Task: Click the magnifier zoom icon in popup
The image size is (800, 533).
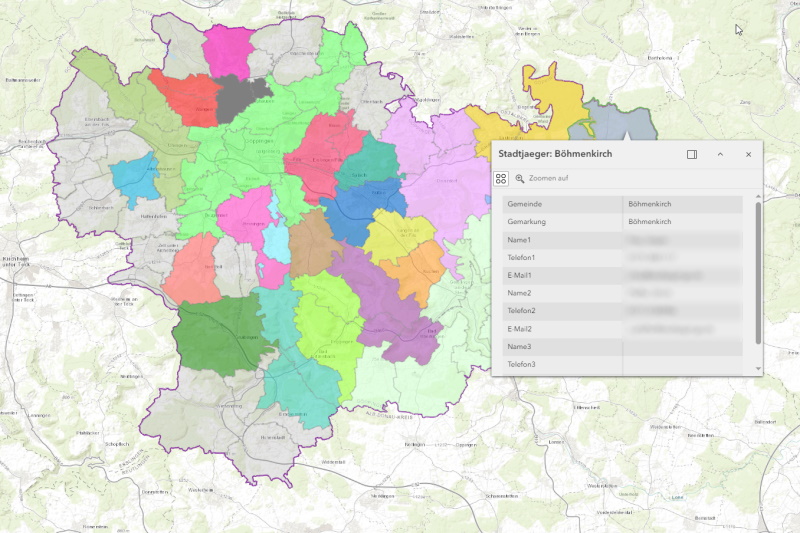Action: [520, 178]
